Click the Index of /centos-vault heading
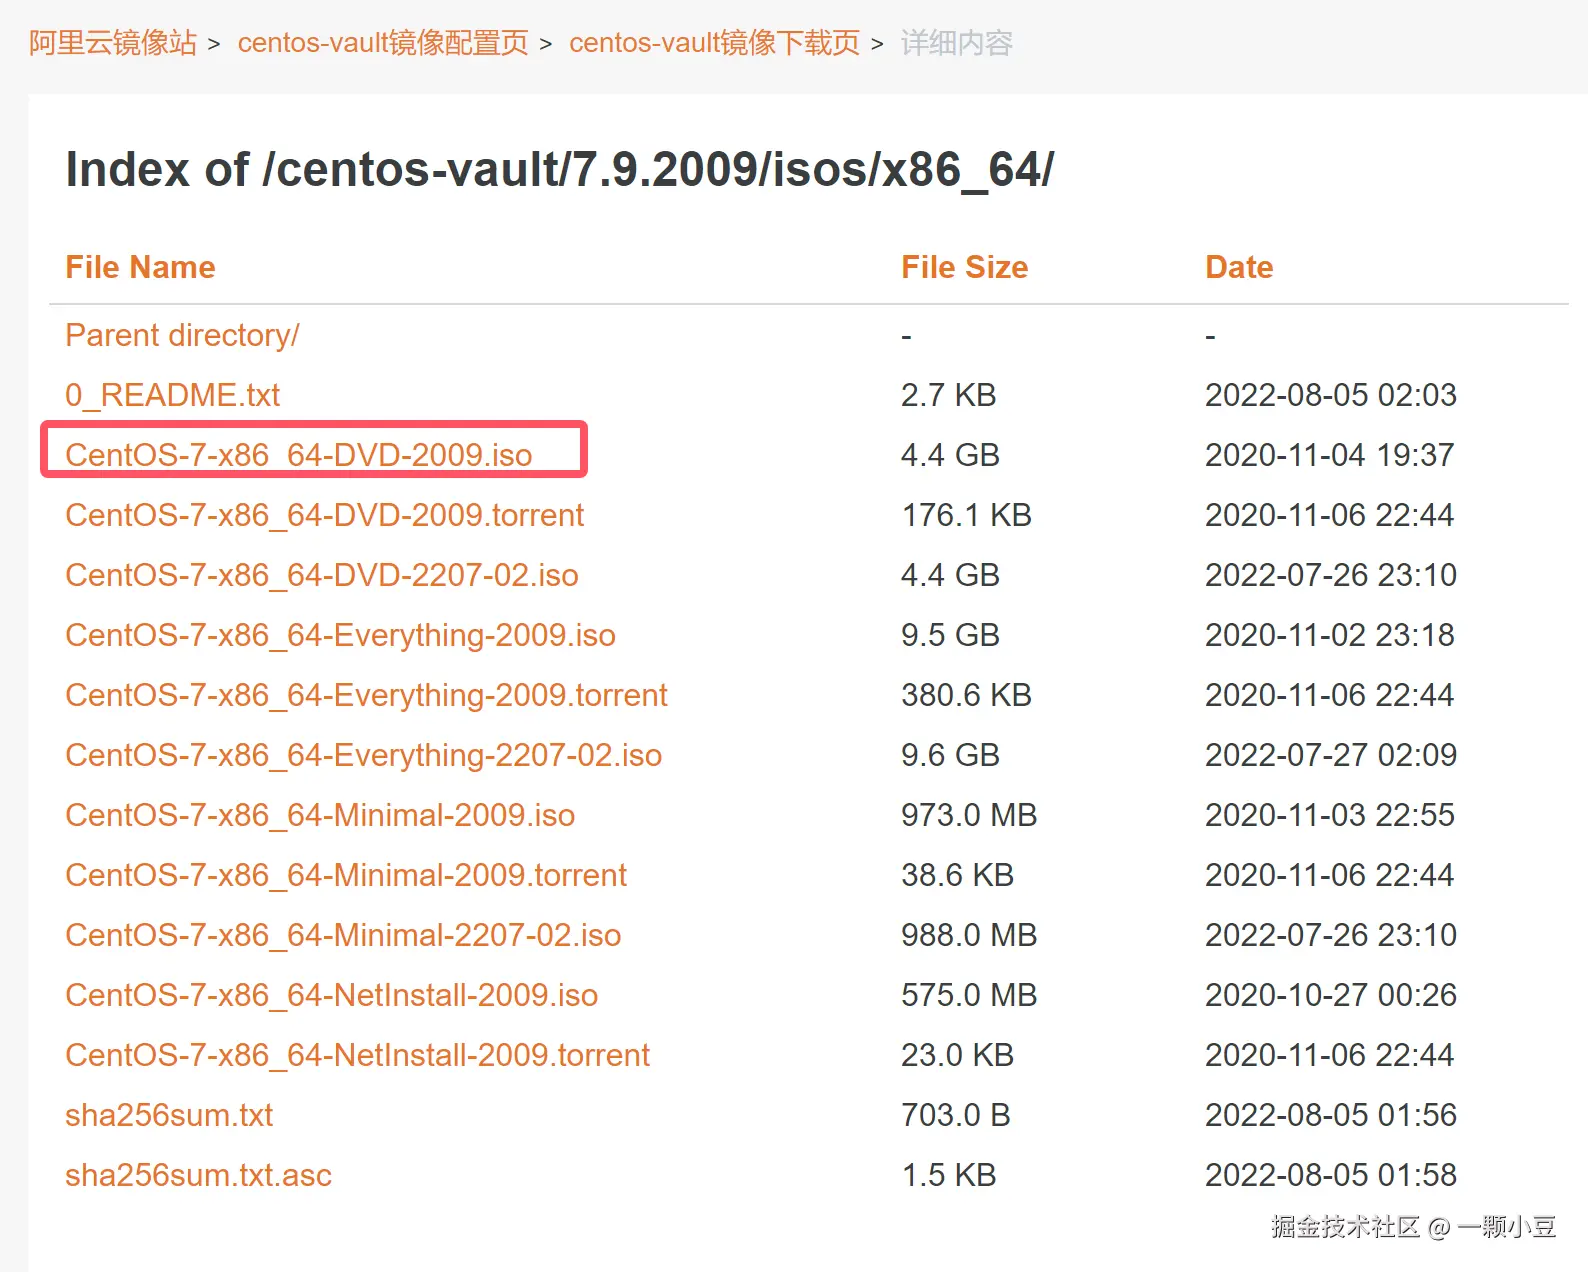Image resolution: width=1588 pixels, height=1272 pixels. point(559,169)
